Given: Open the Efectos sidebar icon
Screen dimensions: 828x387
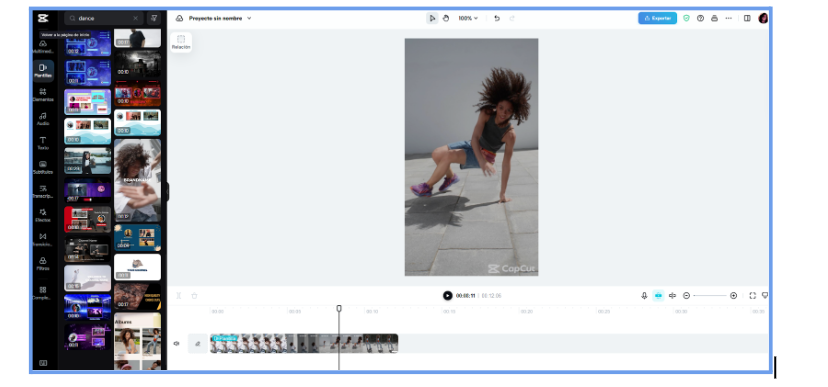Looking at the screenshot, I should click(x=43, y=215).
